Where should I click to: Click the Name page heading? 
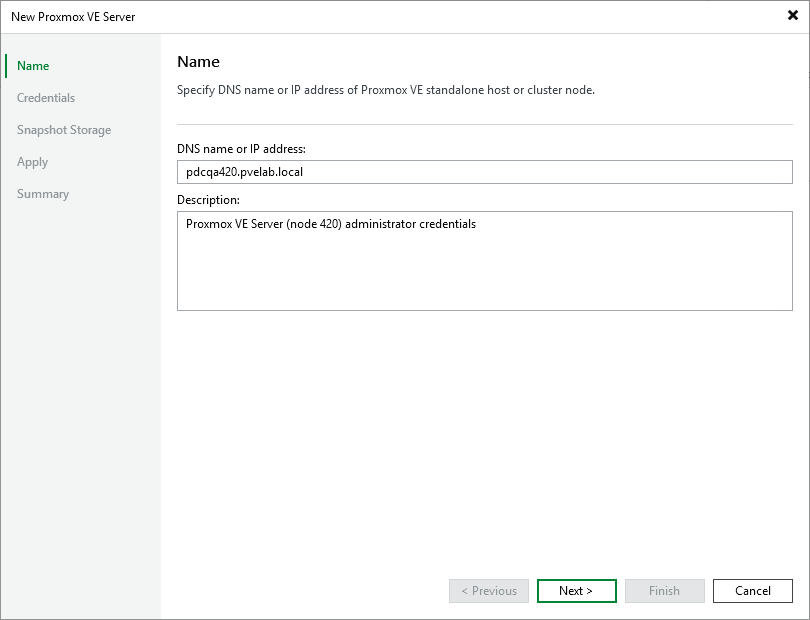coord(198,61)
